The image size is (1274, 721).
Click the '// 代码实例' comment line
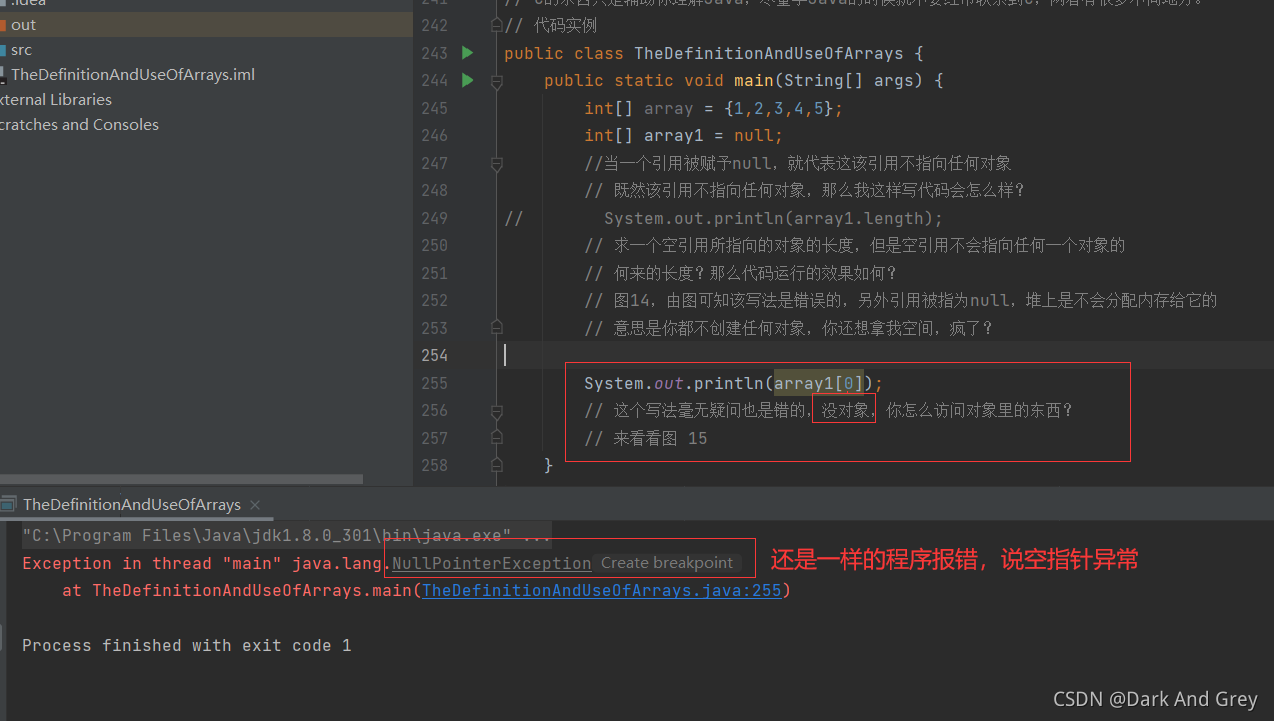pos(550,26)
